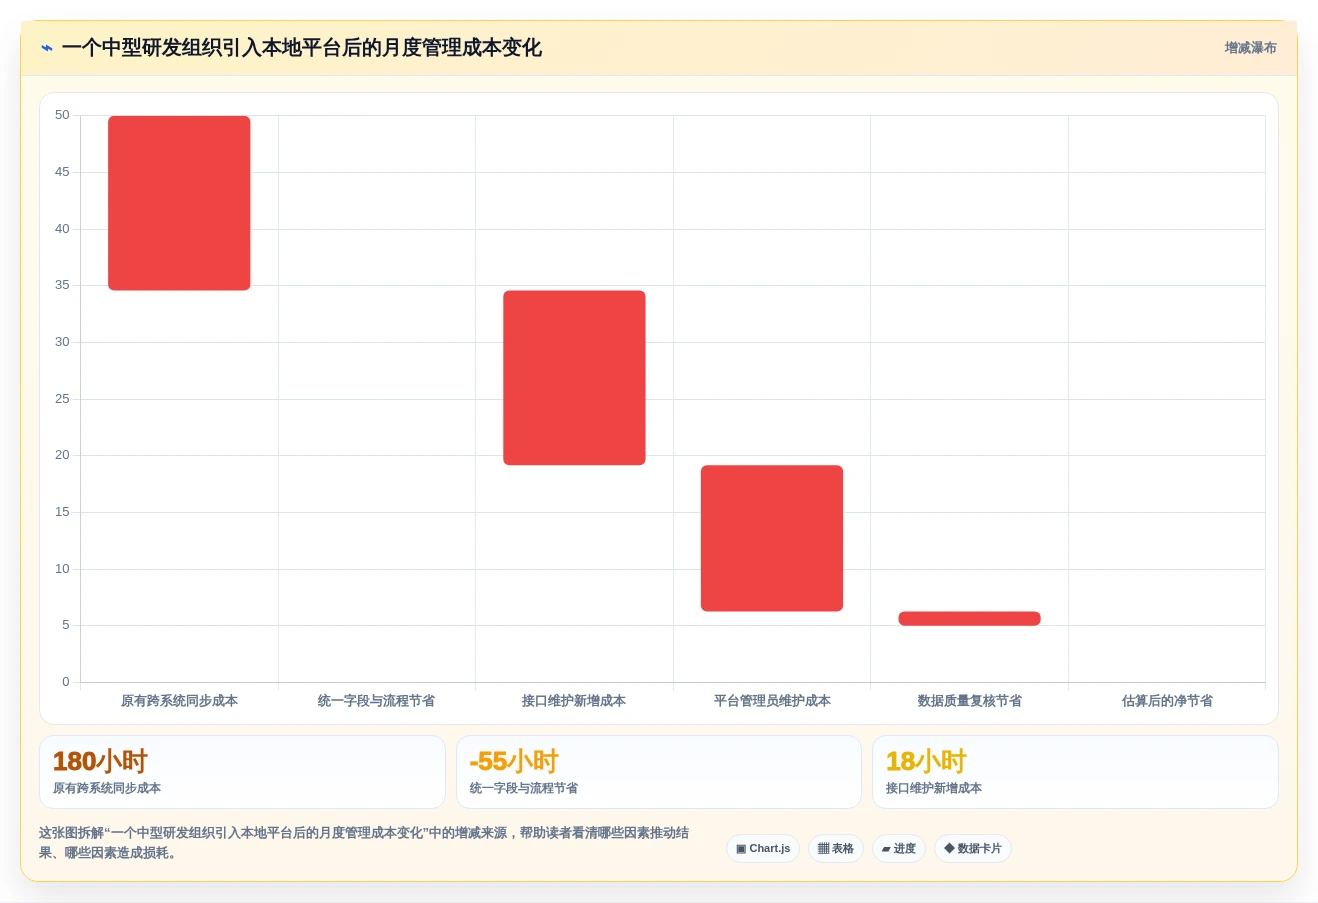Click the Chart.js tag chip
1318x903 pixels.
763,849
